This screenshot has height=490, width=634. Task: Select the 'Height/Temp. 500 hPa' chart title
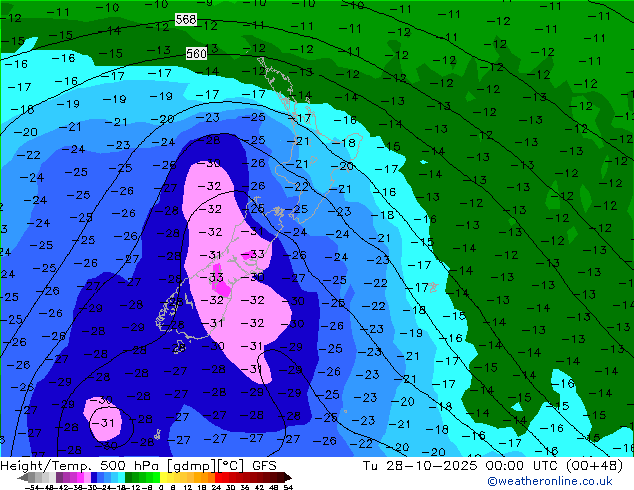[x=79, y=466]
